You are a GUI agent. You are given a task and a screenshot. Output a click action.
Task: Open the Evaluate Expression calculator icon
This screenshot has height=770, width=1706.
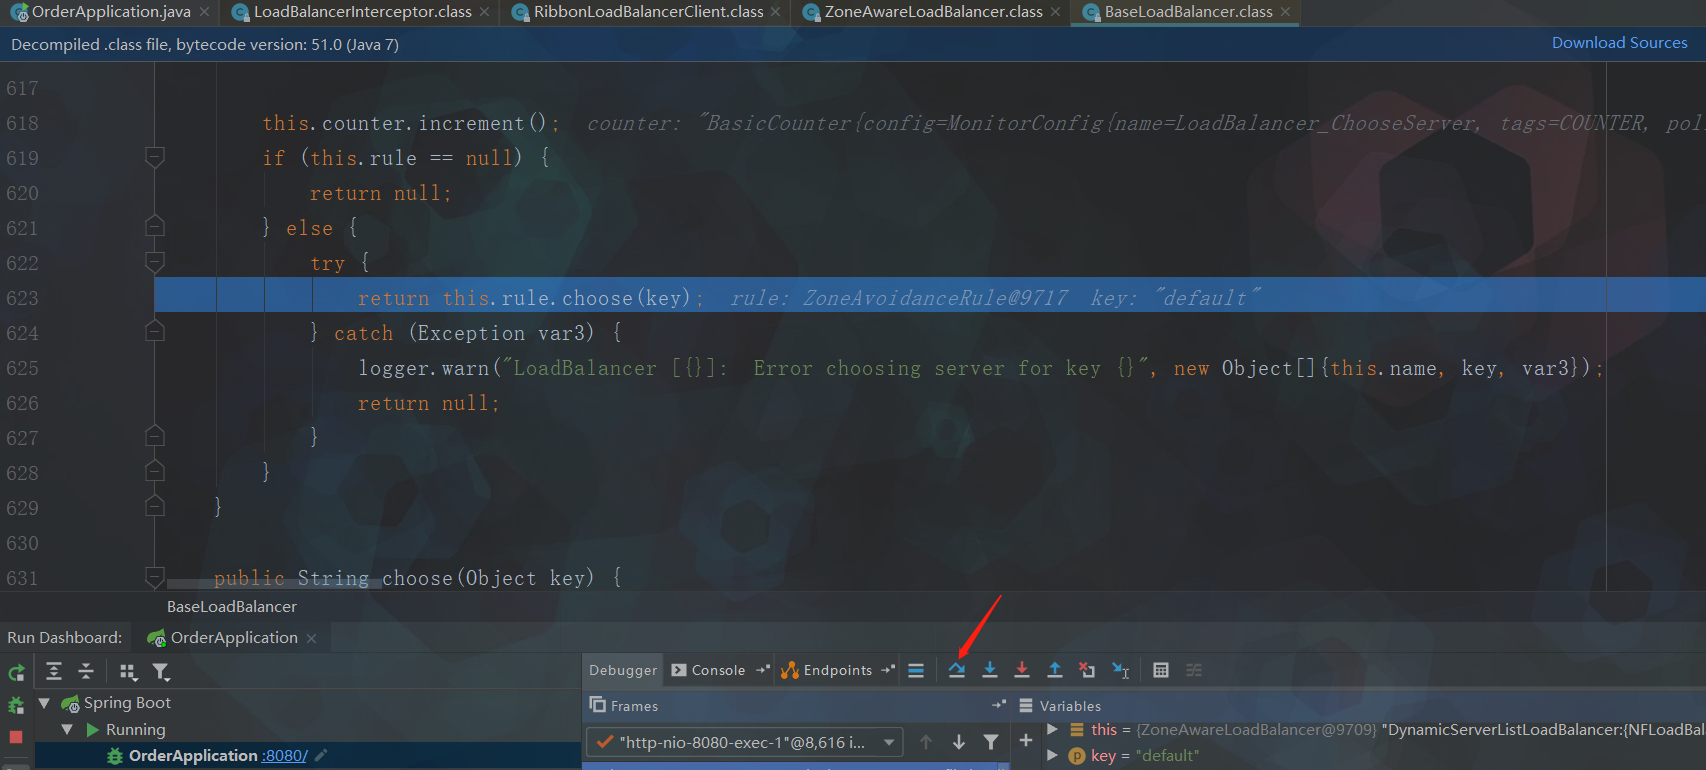1161,670
